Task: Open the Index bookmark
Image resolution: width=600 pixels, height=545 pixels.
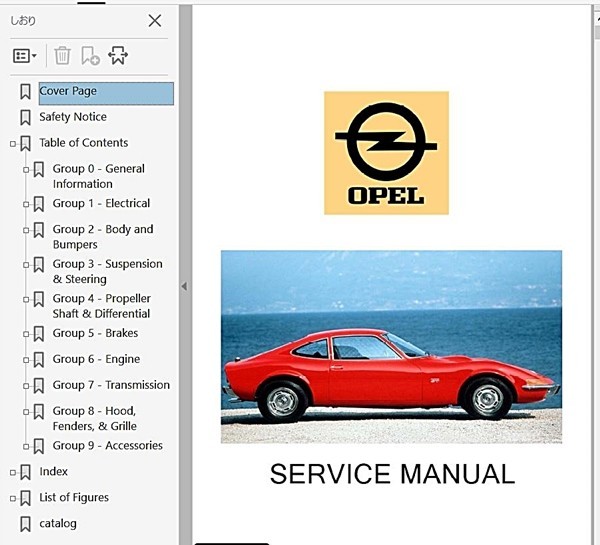Action: pos(53,472)
